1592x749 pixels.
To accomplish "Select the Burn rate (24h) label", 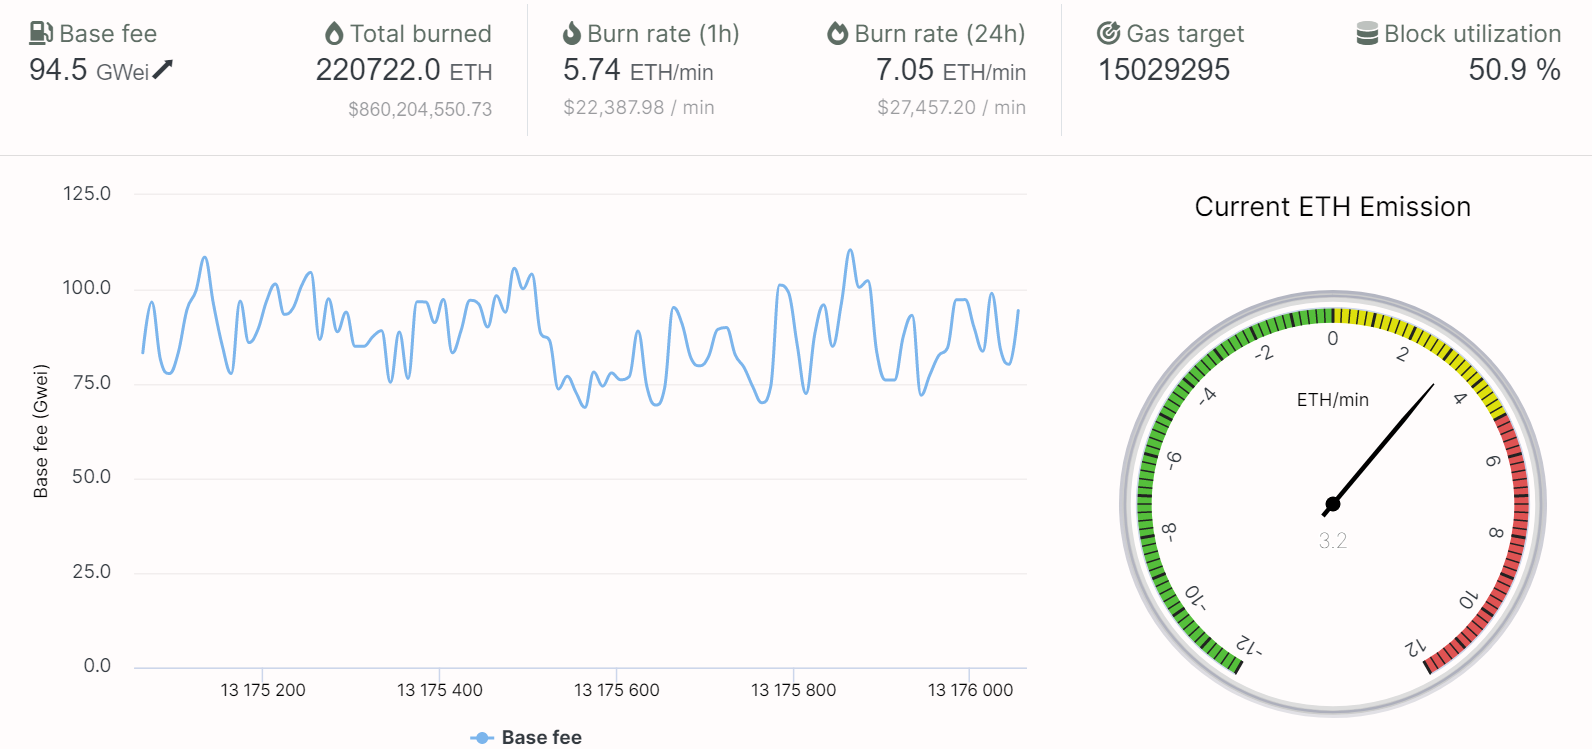I will (940, 34).
